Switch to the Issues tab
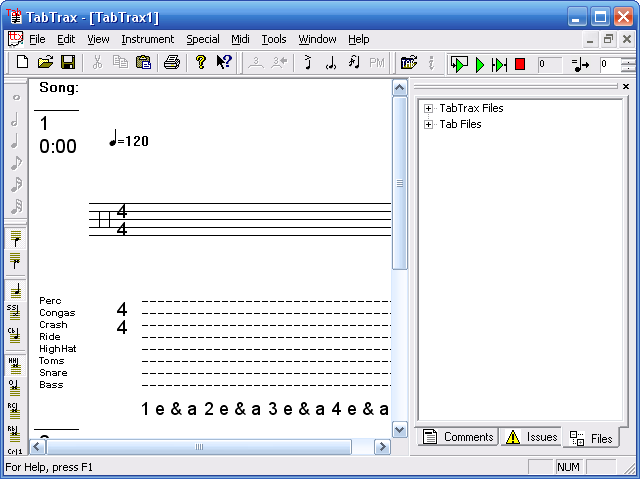Image resolution: width=640 pixels, height=479 pixels. 531,437
